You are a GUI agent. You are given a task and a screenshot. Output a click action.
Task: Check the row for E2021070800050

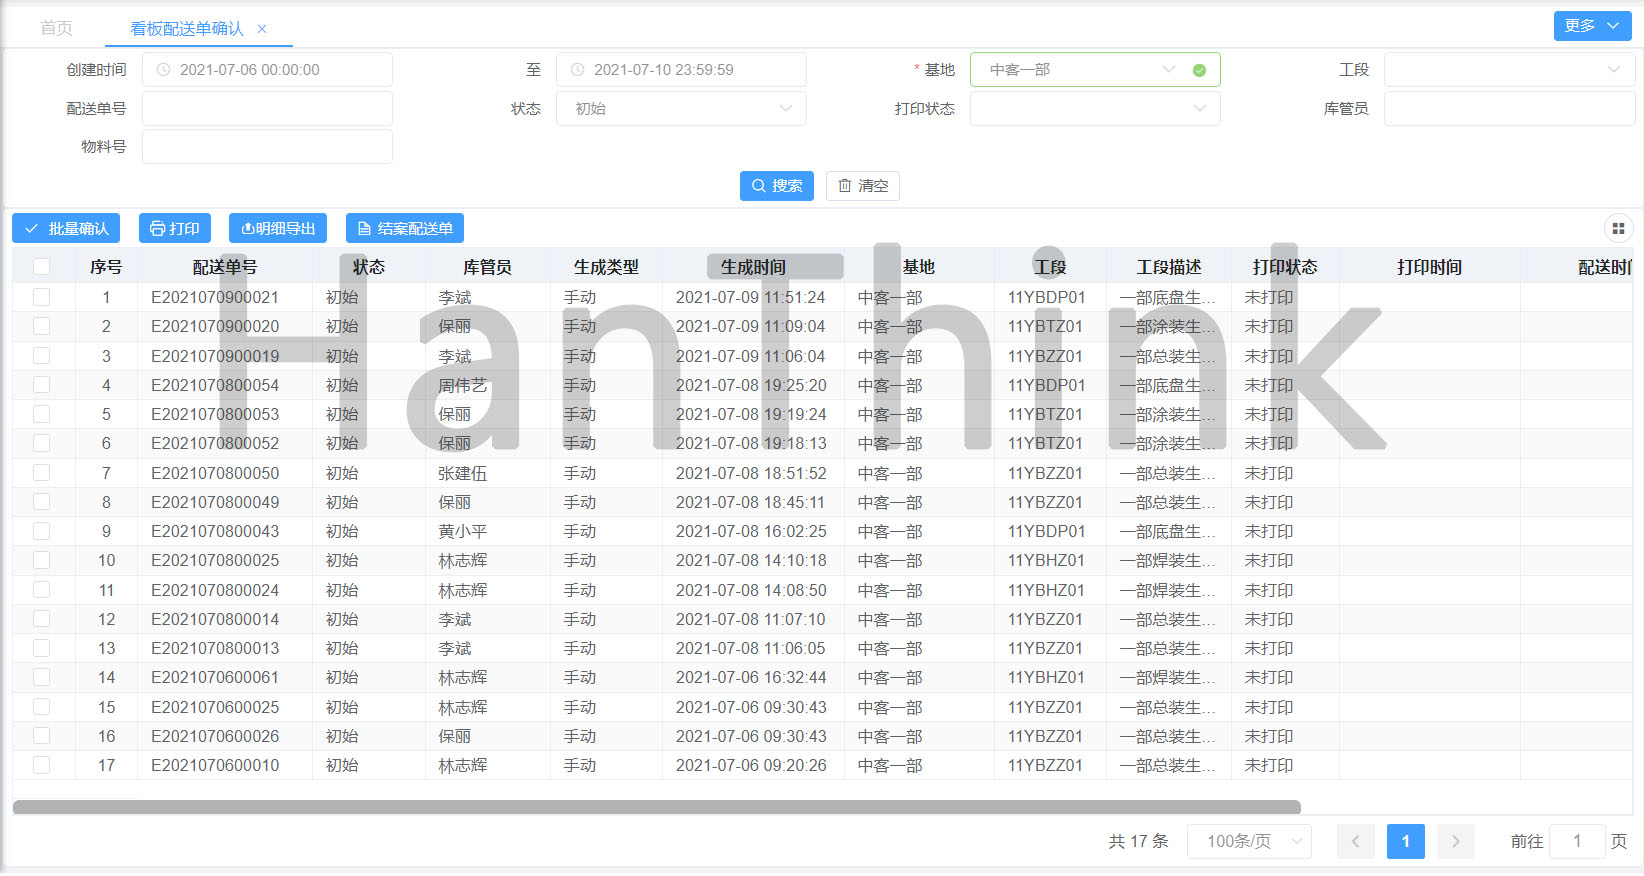[x=41, y=473]
